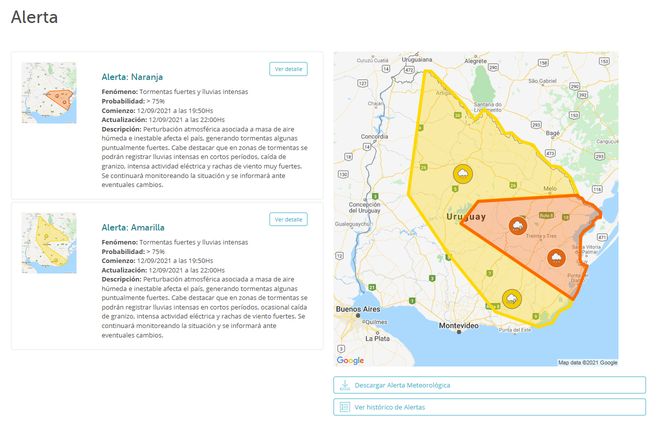The height and width of the screenshot is (425, 658).
Task: Open Ver detalle for Alerta Naranja
Action: click(288, 69)
